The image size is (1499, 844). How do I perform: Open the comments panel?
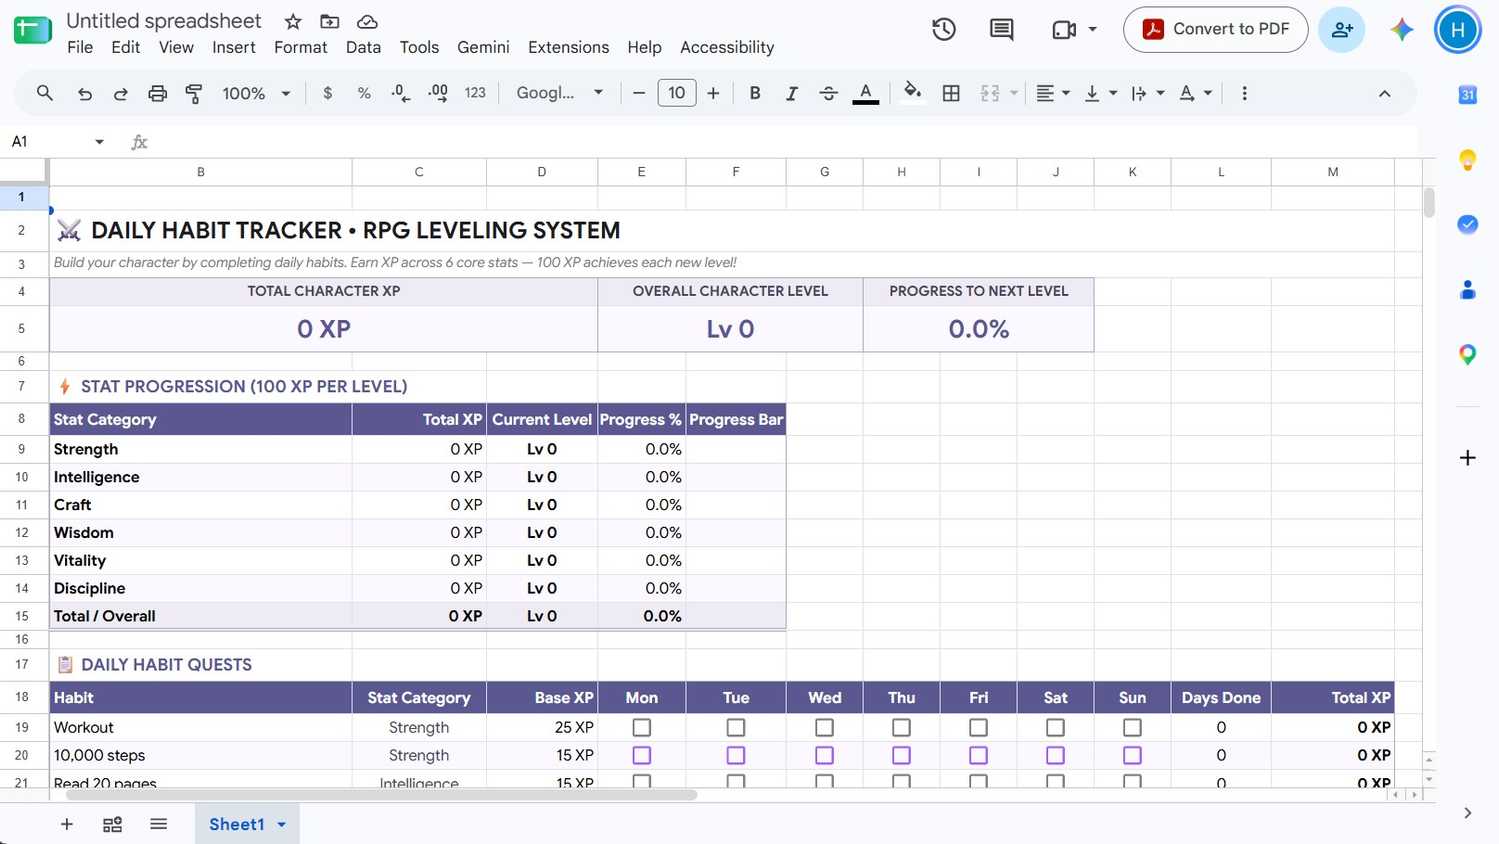point(1001,29)
